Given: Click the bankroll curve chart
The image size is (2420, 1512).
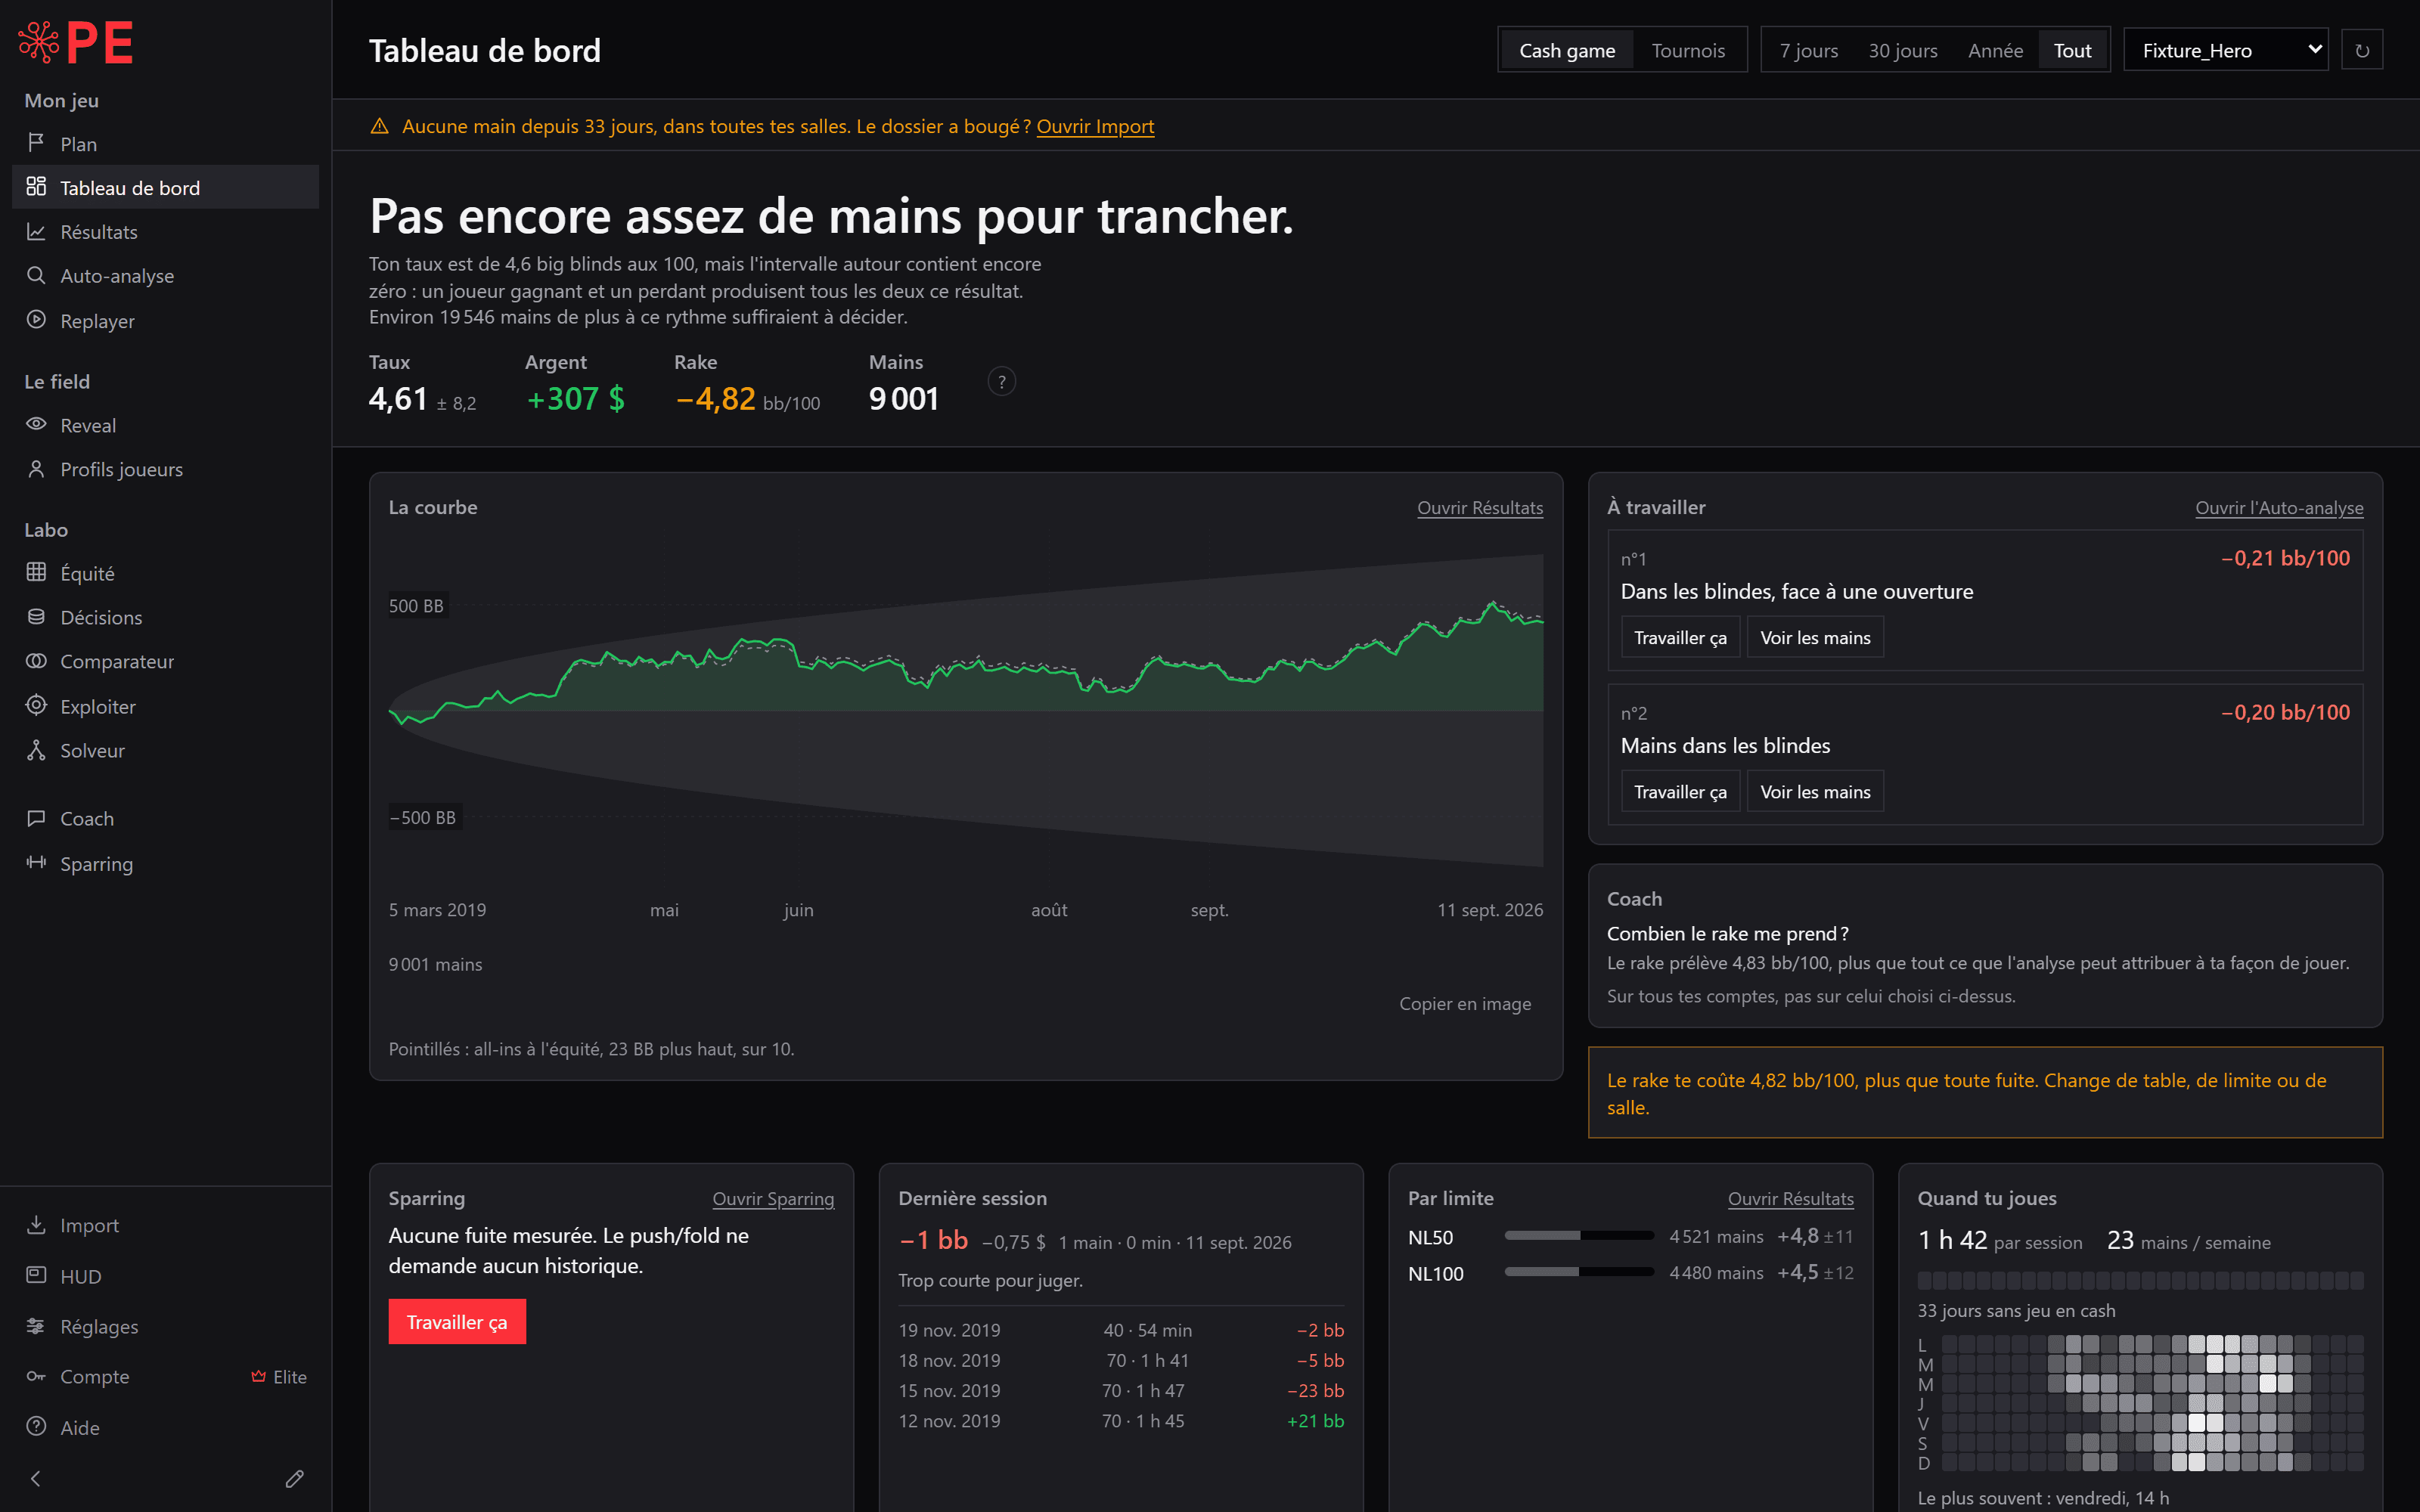Looking at the screenshot, I should [x=966, y=710].
